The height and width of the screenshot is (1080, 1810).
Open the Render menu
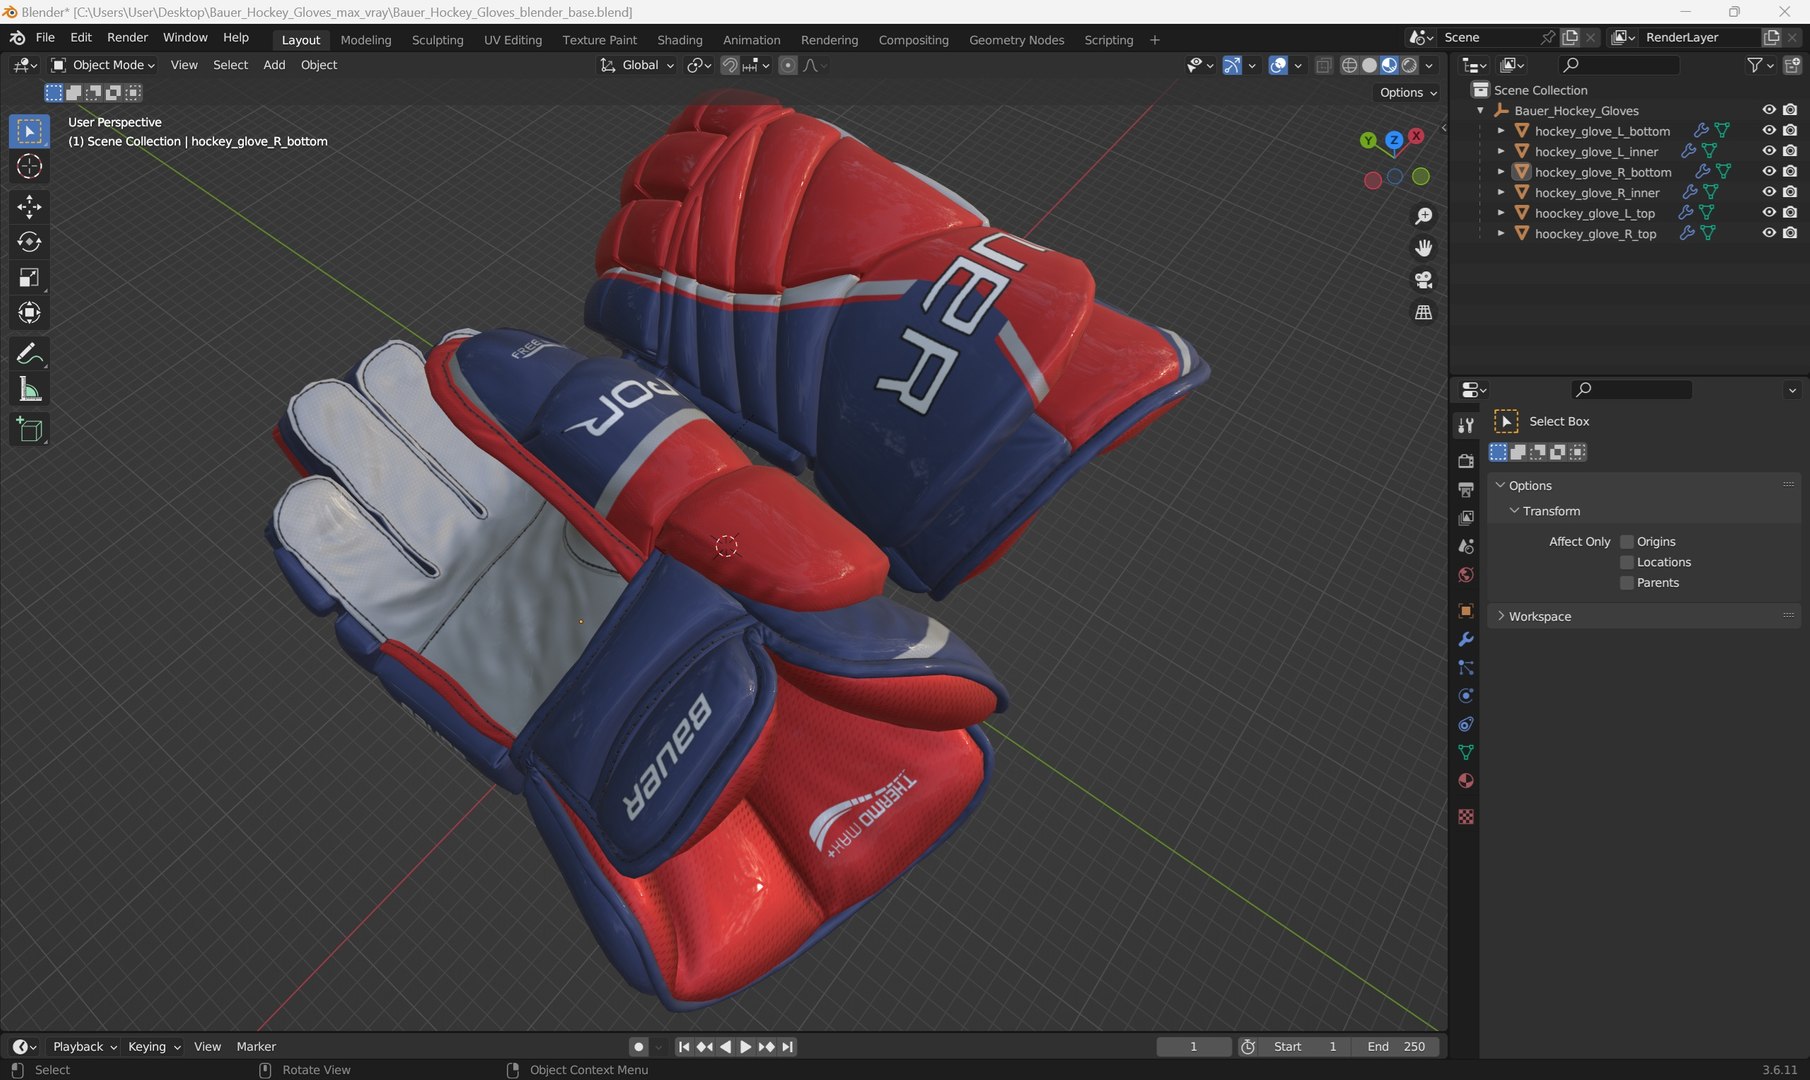click(127, 37)
